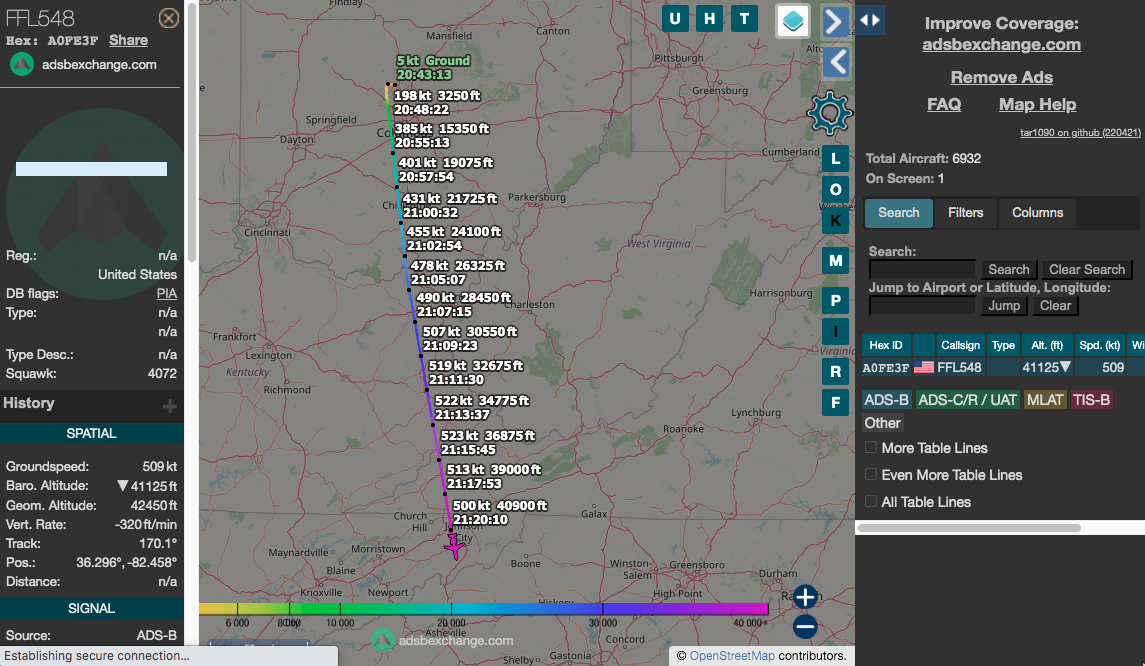1145x666 pixels.
Task: Switch to the Filters tab
Action: click(x=965, y=213)
